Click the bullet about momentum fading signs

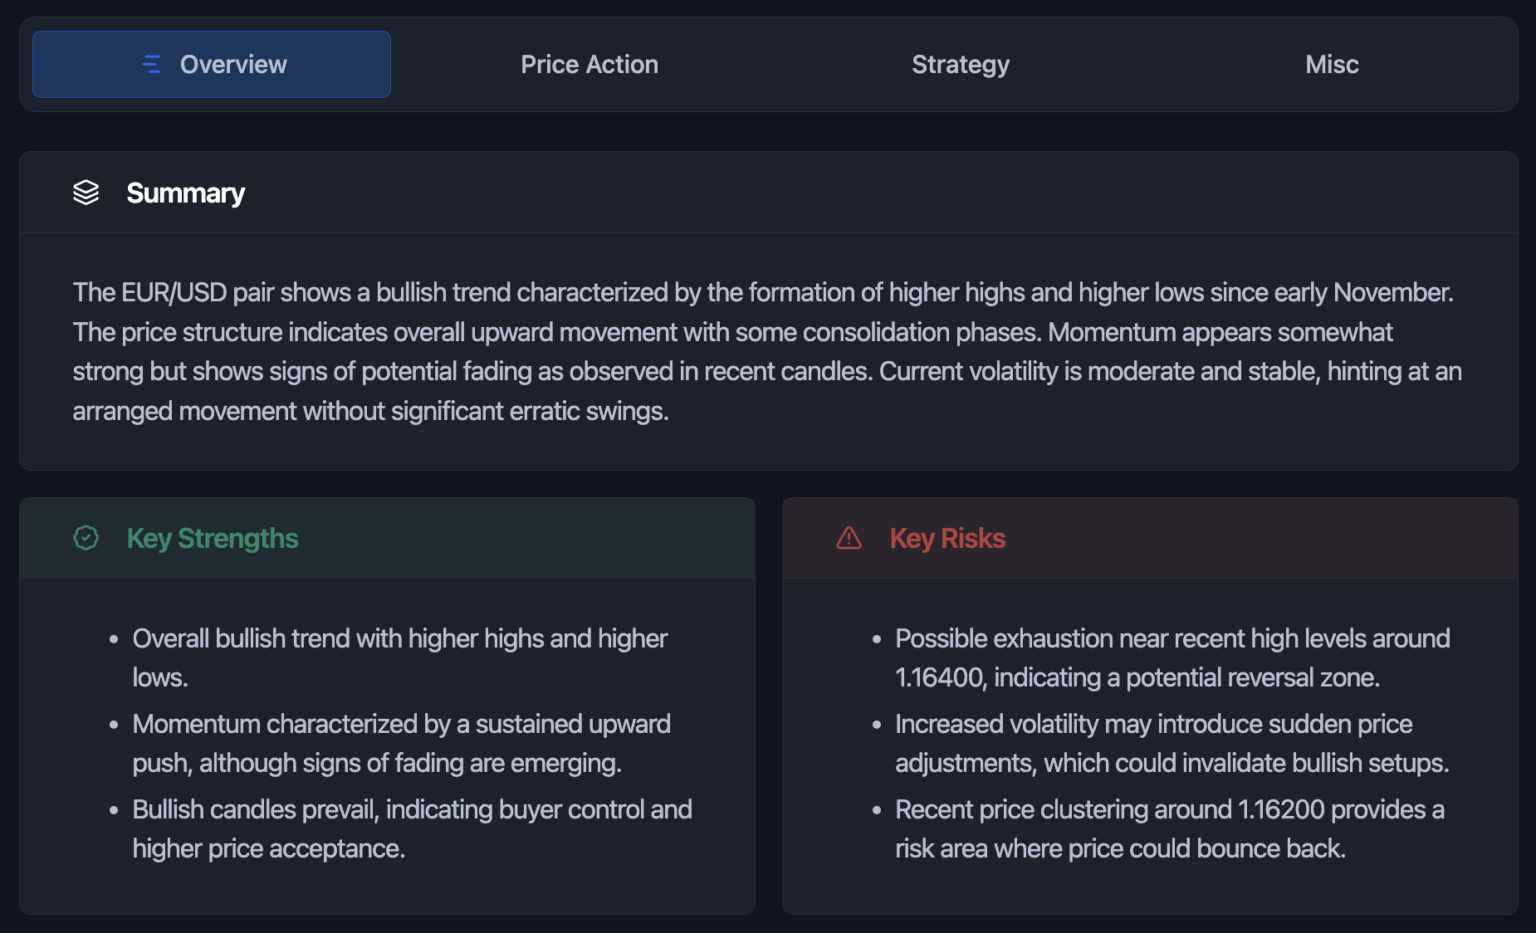pyautogui.click(x=402, y=743)
